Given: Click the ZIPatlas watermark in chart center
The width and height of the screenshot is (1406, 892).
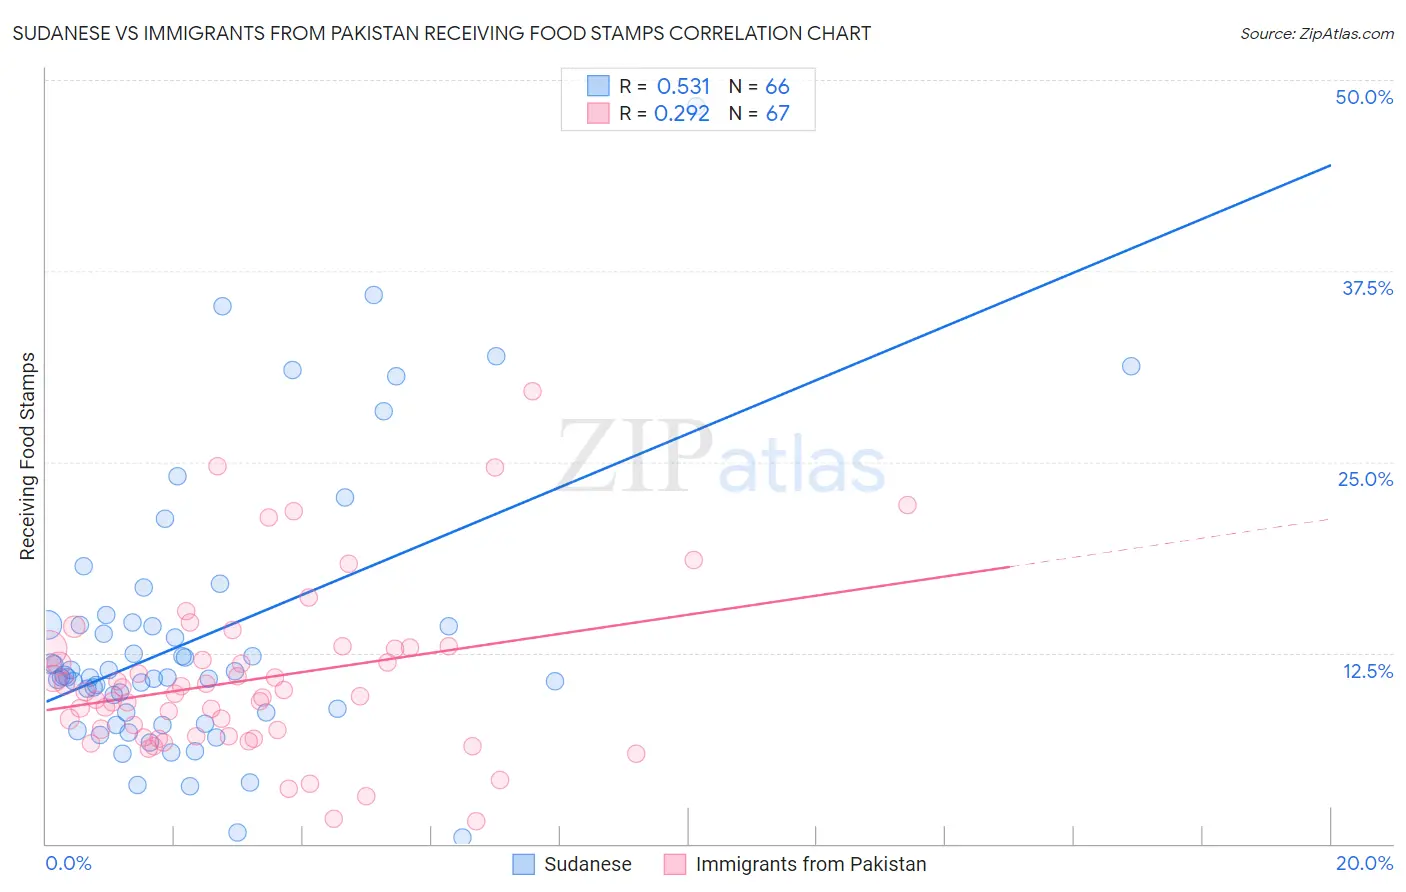Looking at the screenshot, I should tap(721, 459).
